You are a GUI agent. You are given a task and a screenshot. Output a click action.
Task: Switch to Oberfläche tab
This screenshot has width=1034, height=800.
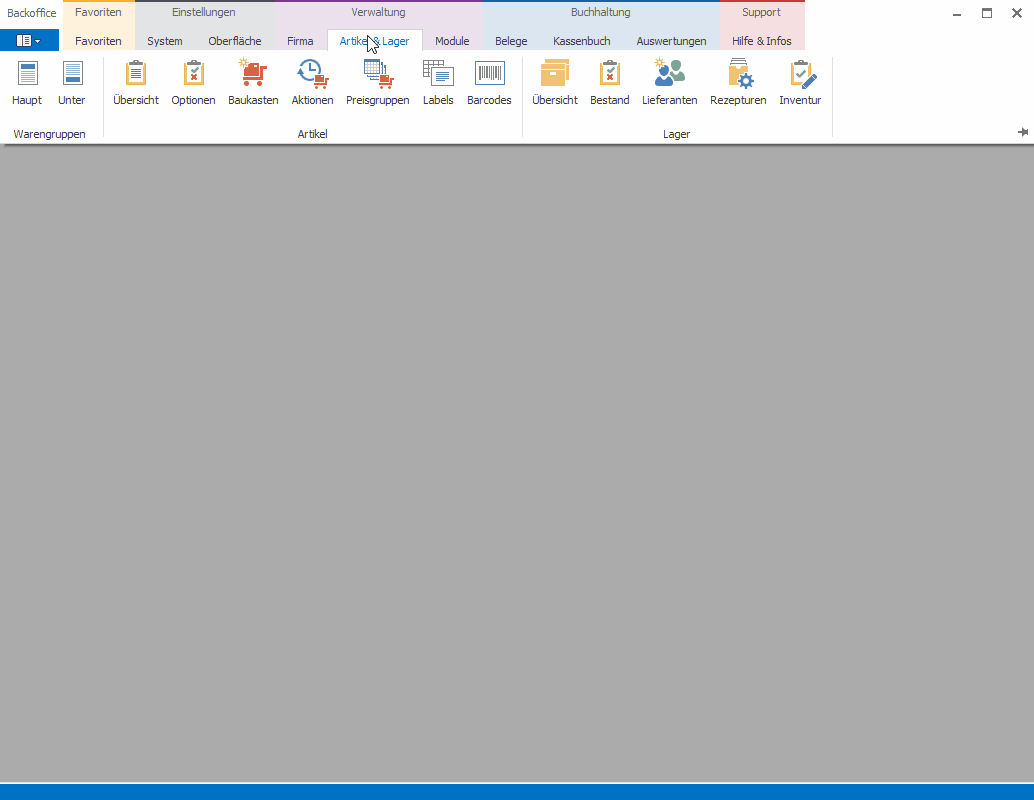pyautogui.click(x=235, y=41)
